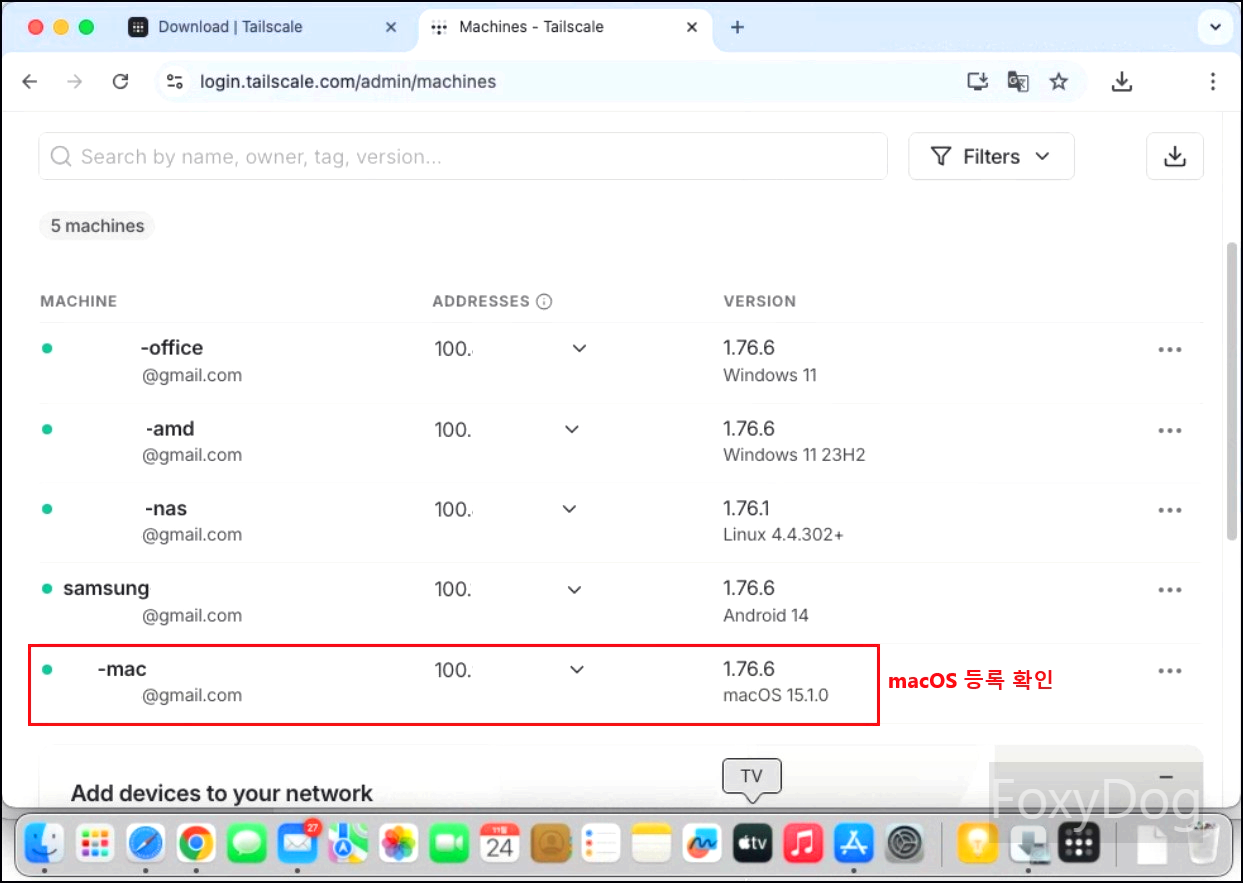Open Freeform from the dock

[x=702, y=844]
